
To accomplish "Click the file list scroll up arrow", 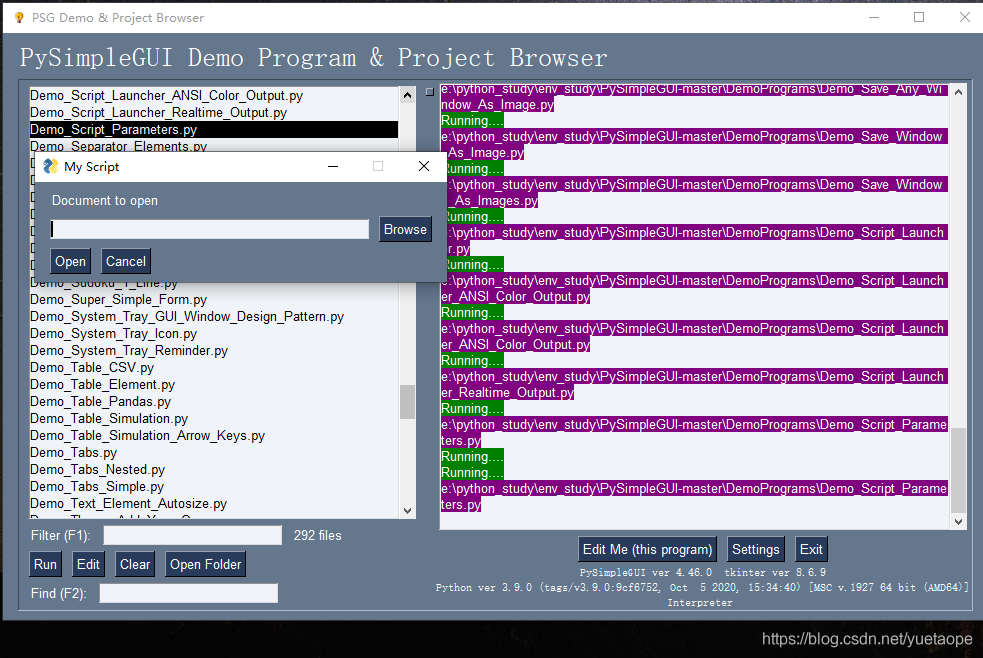I will click(407, 95).
